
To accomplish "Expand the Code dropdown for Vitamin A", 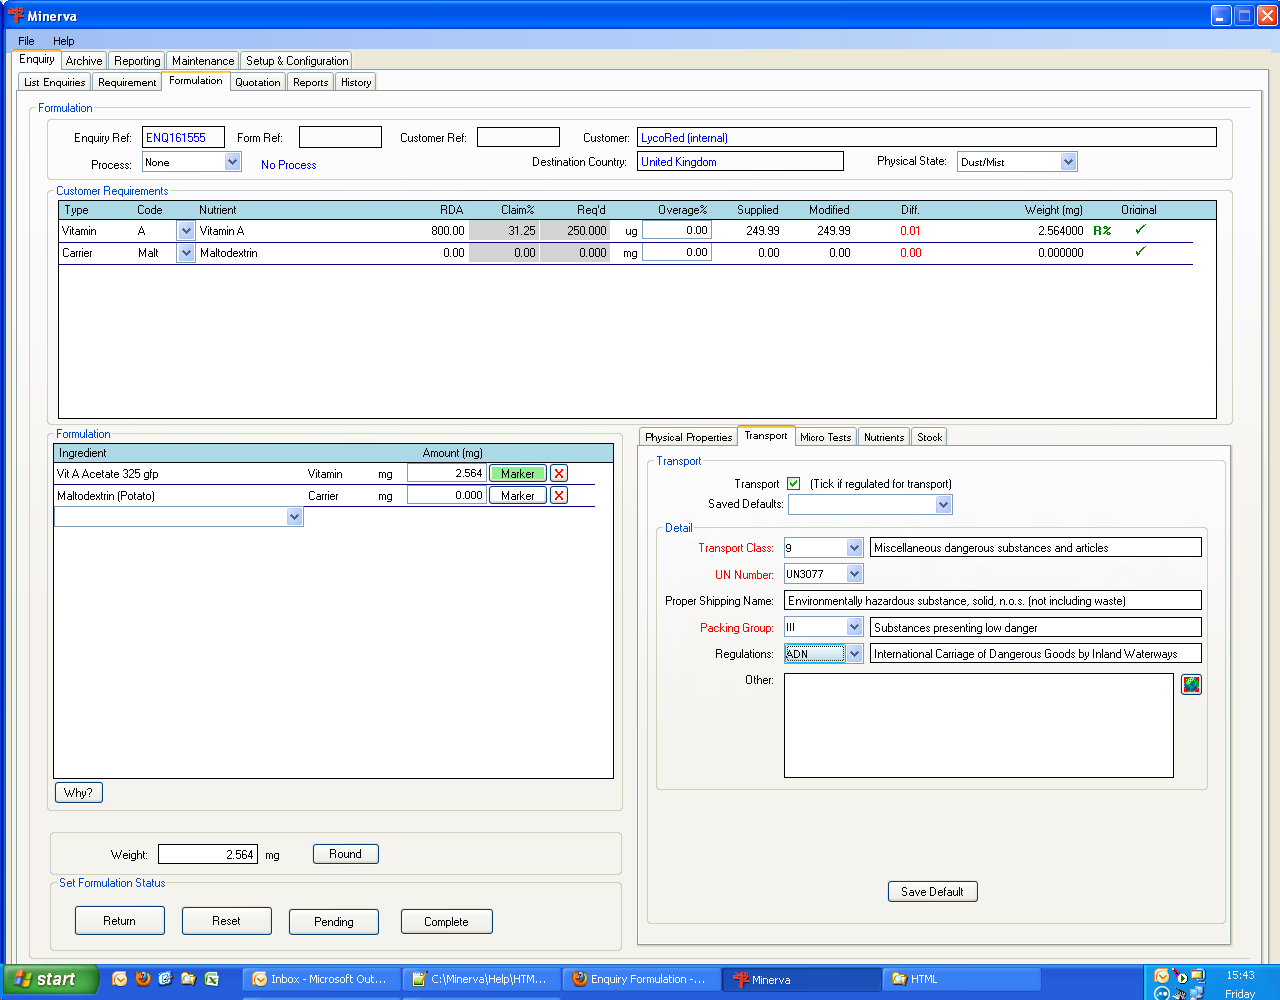I will pyautogui.click(x=186, y=231).
